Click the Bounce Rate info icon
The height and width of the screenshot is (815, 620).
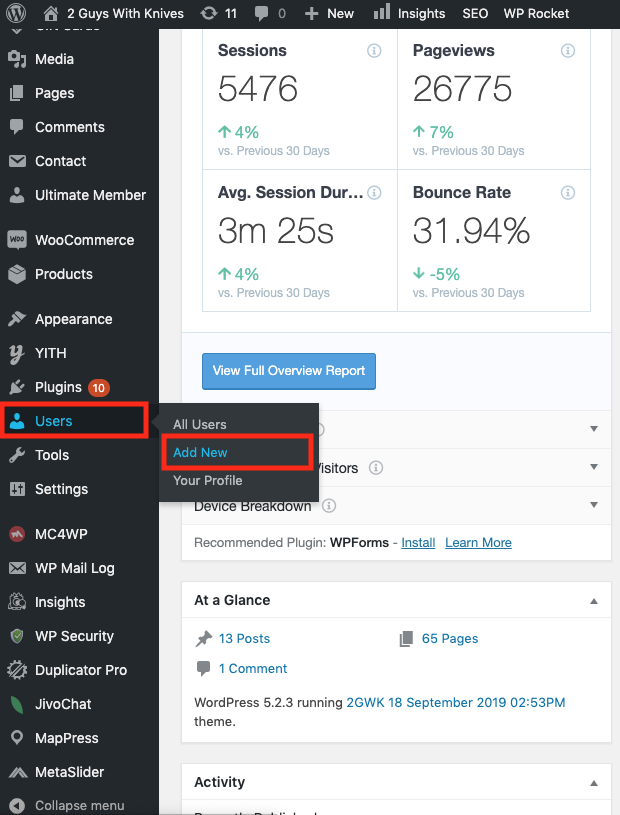point(568,193)
